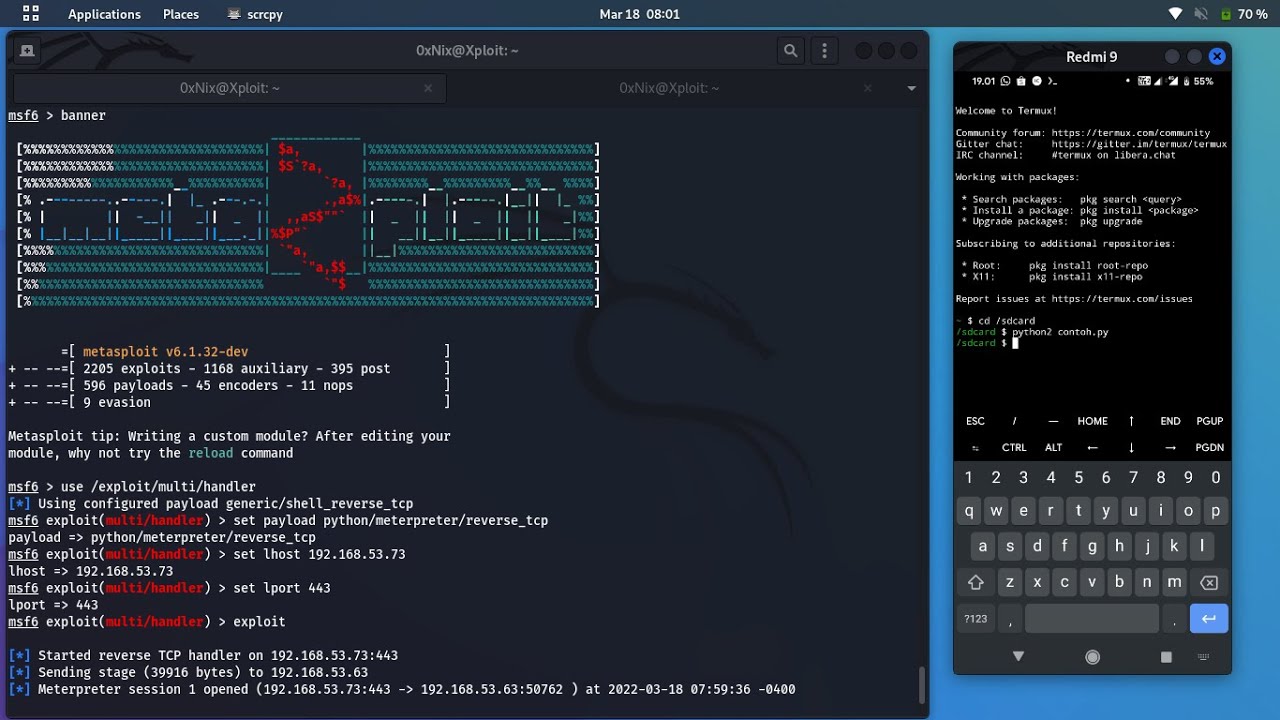Switch to the first 0xNix@Xploit tab
This screenshot has width=1280, height=720.
pos(229,88)
